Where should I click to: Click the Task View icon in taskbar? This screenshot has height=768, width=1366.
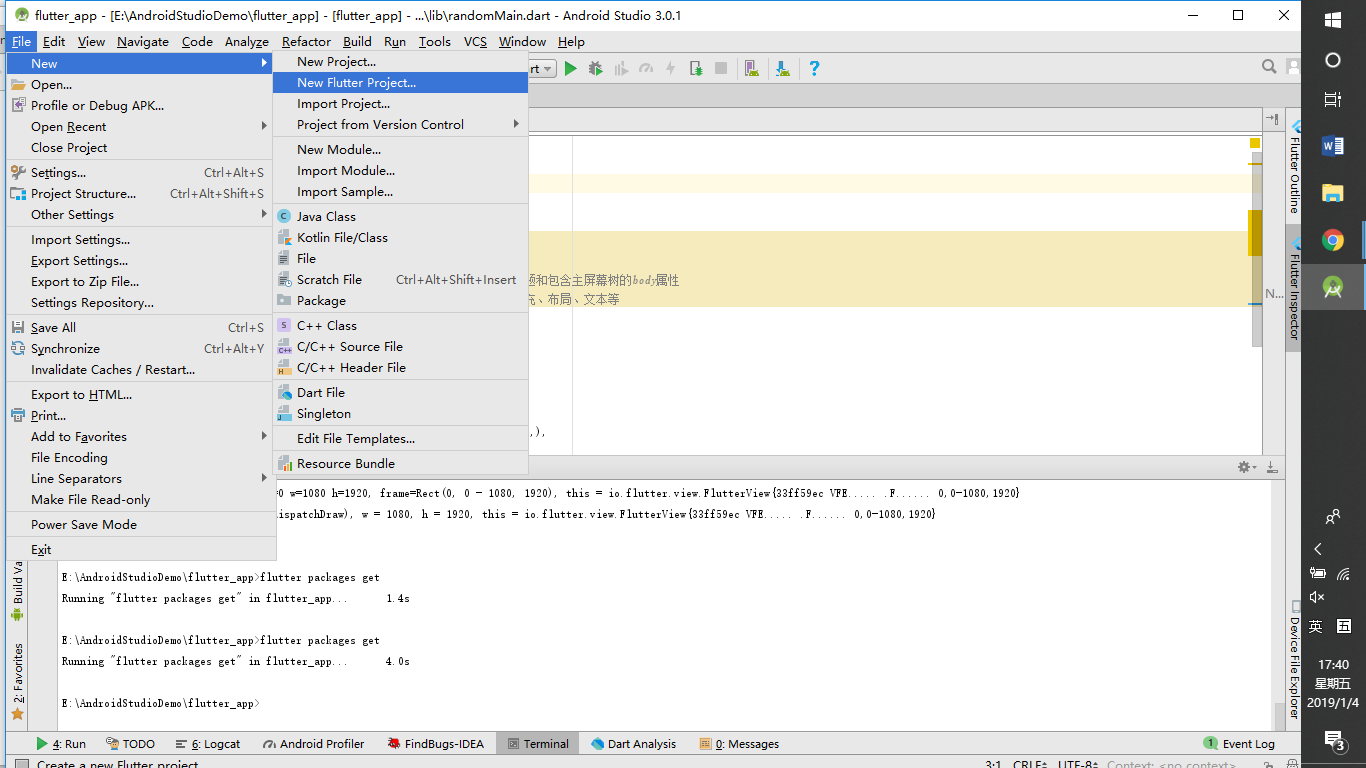tap(1333, 99)
